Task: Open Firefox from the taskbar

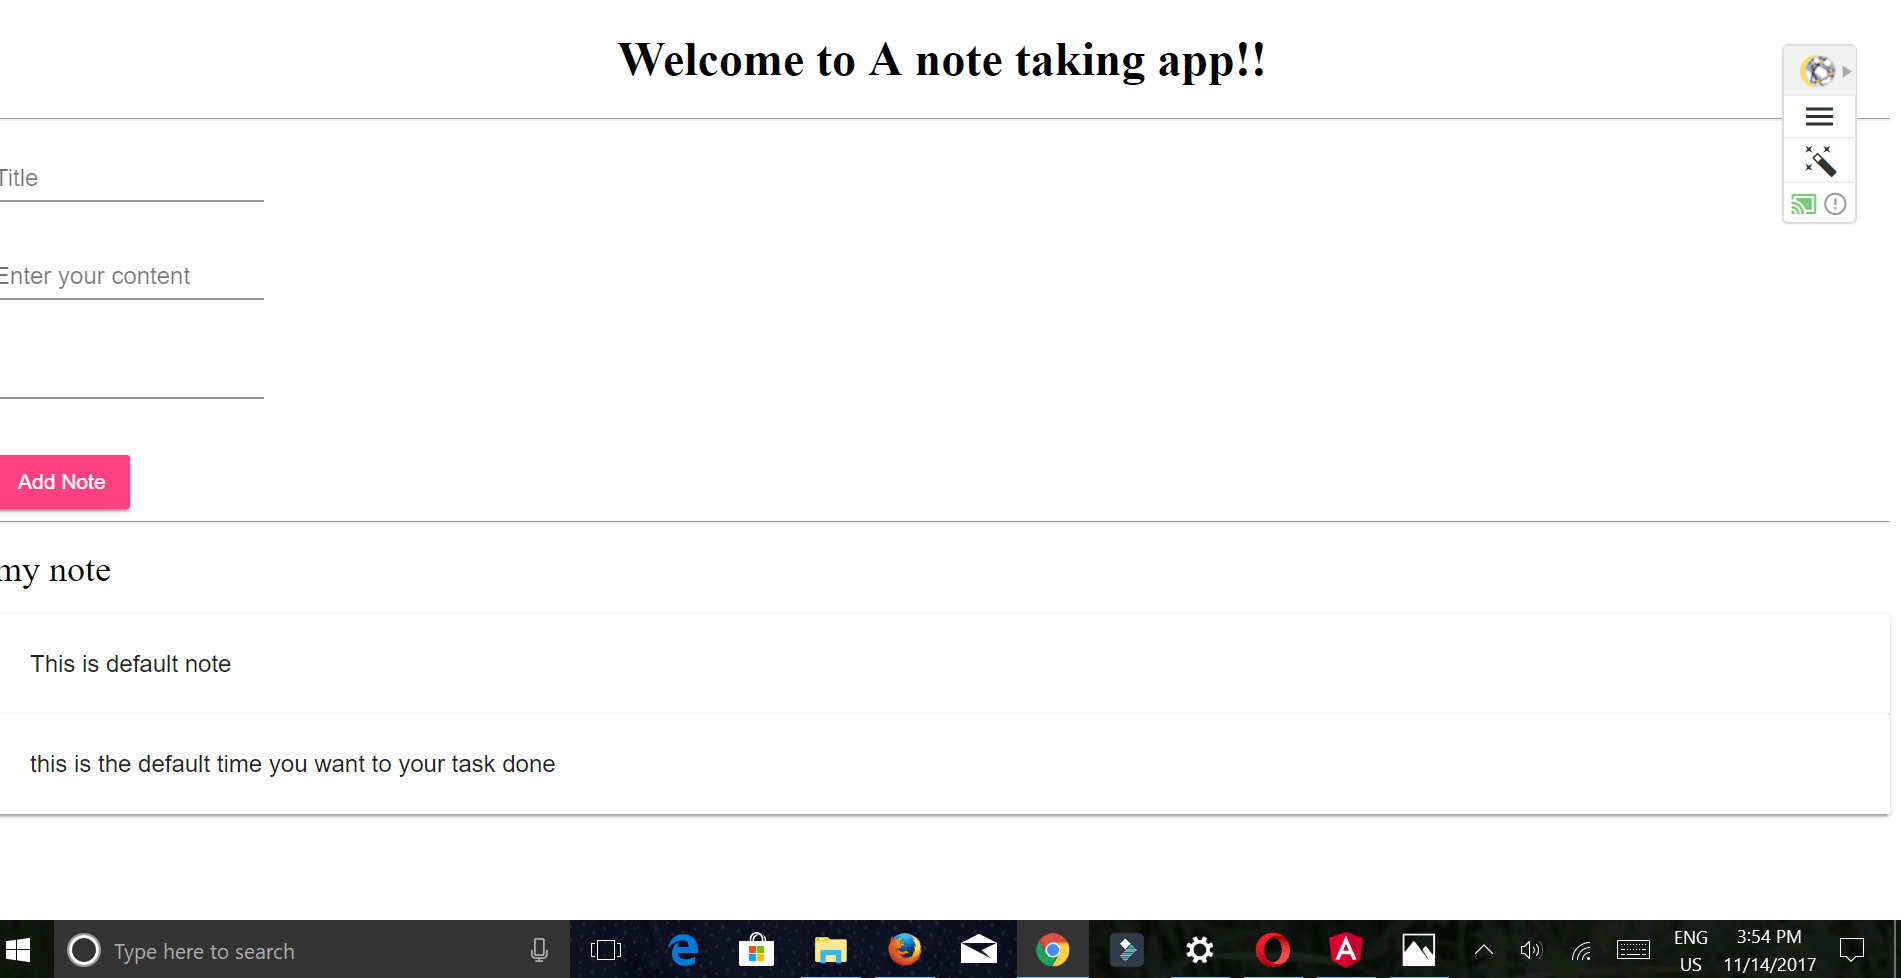Action: pyautogui.click(x=904, y=950)
